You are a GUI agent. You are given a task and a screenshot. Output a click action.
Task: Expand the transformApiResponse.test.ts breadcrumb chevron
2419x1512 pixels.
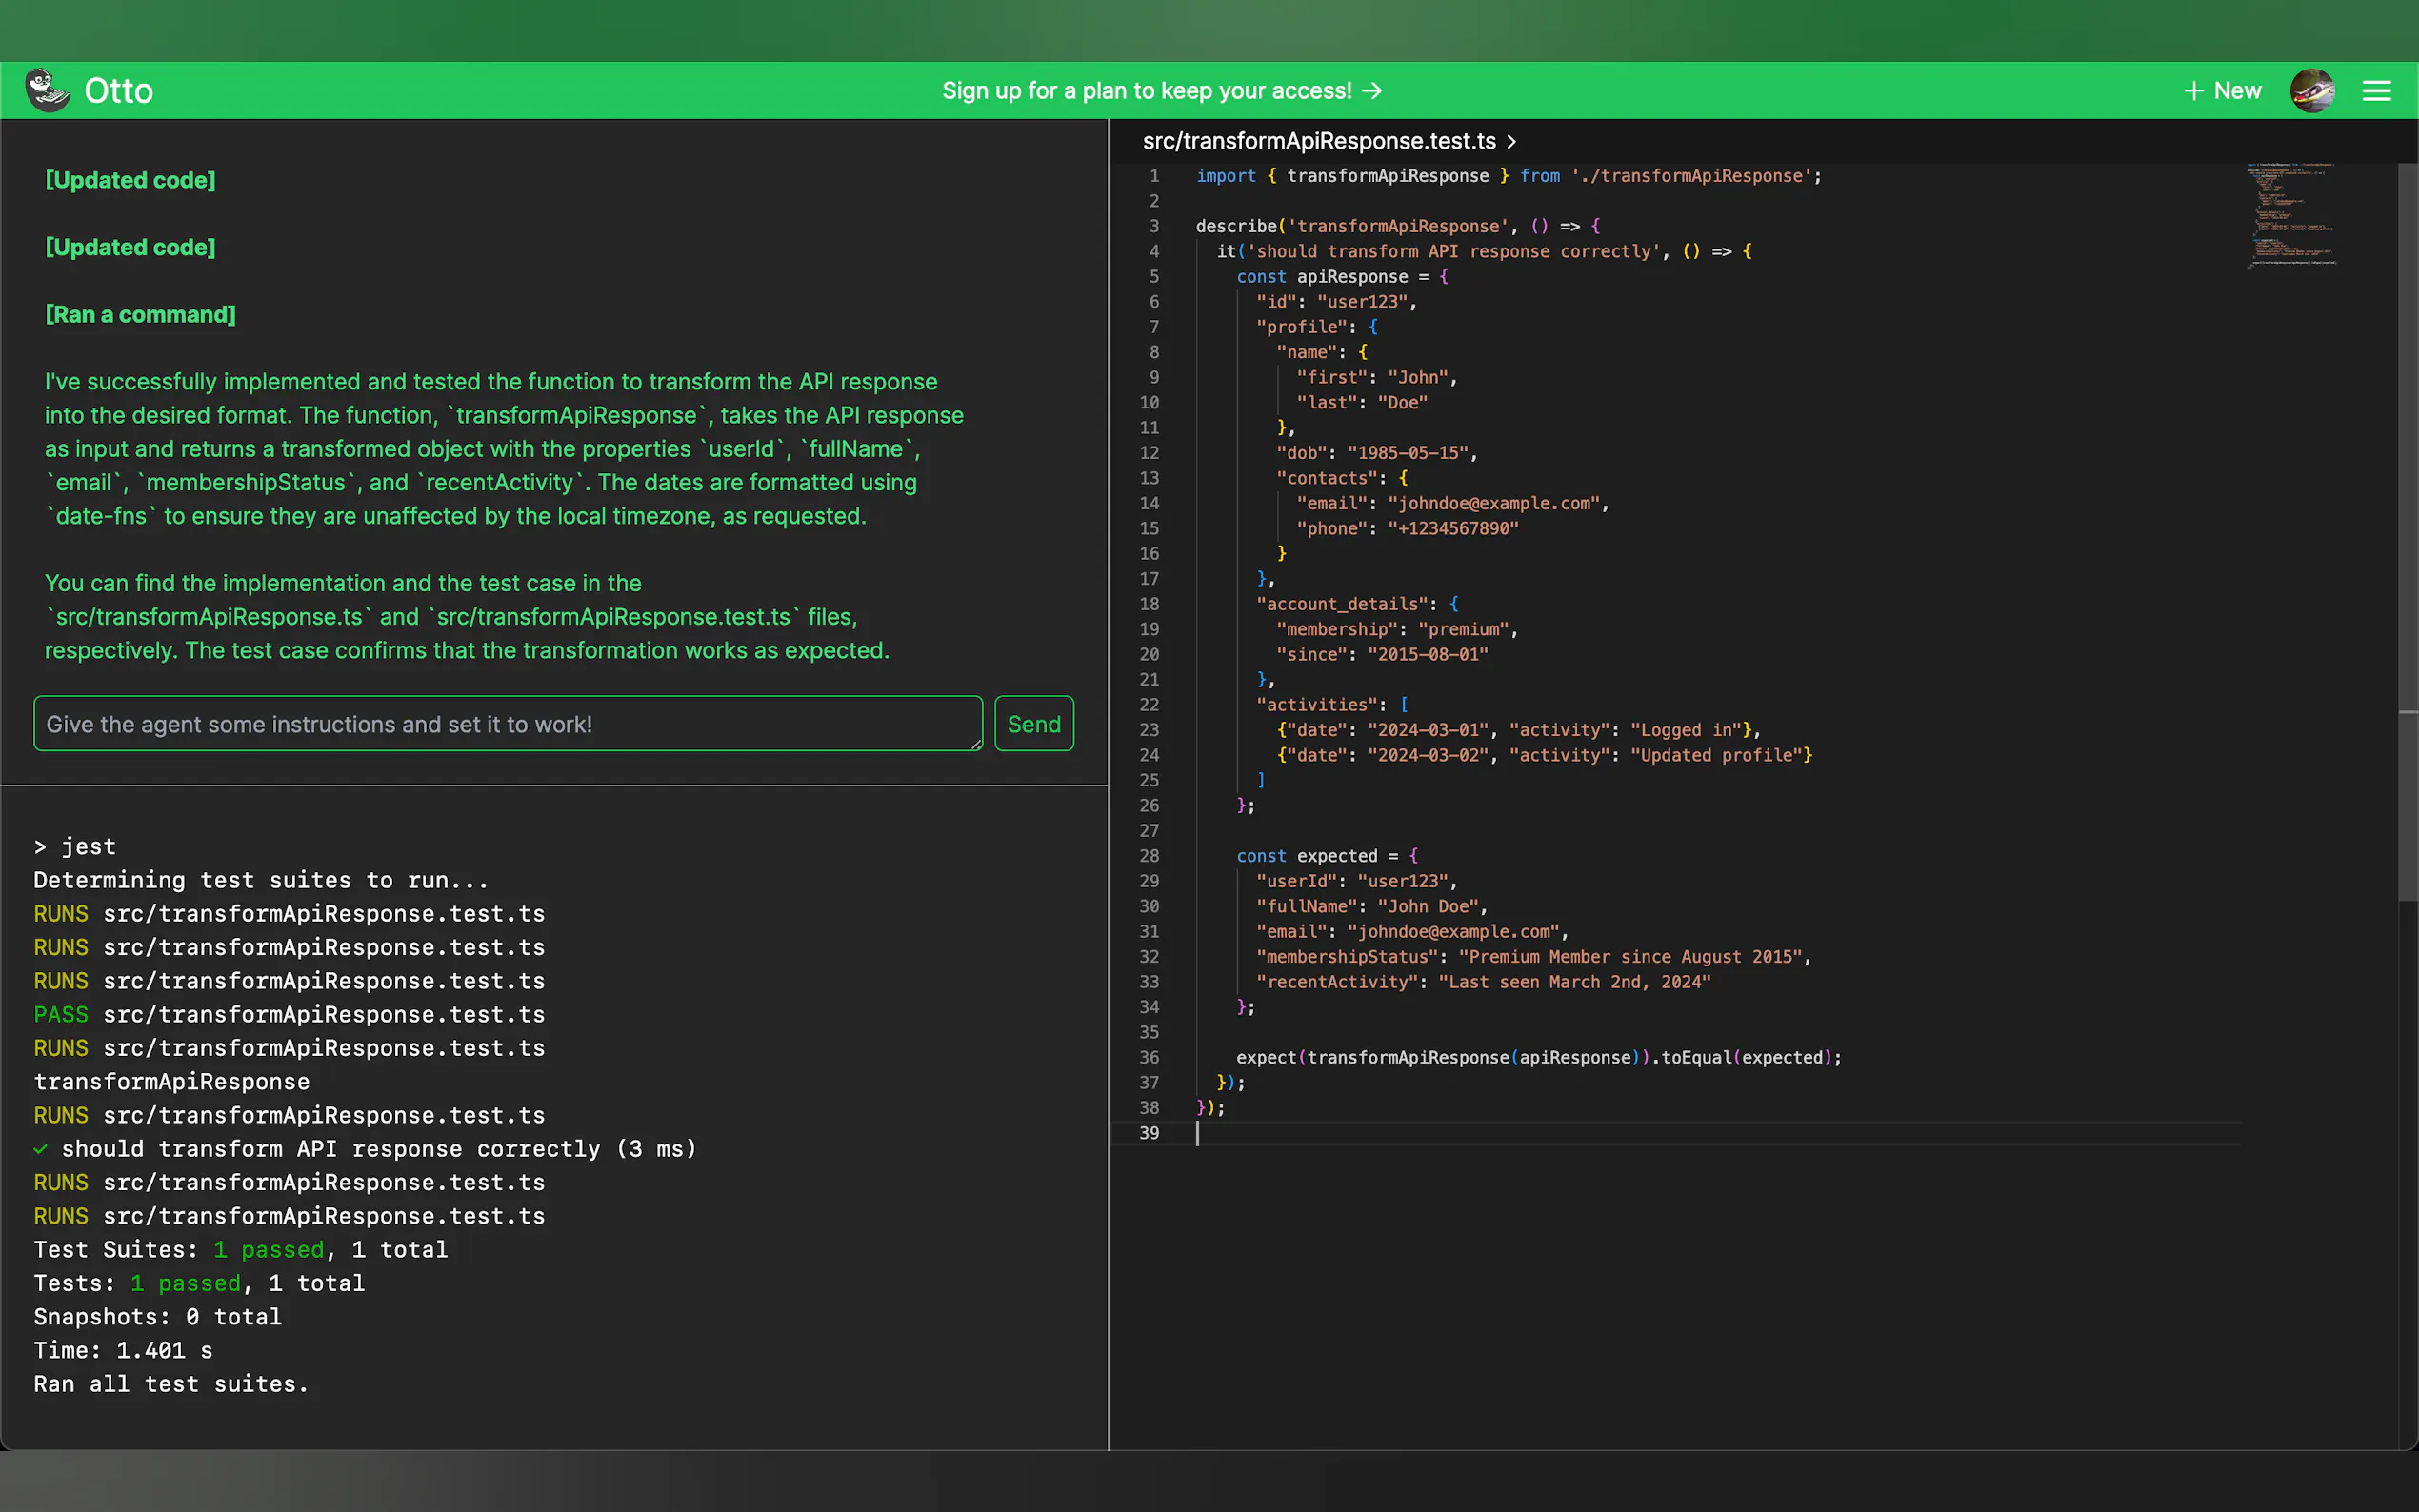pos(1511,142)
